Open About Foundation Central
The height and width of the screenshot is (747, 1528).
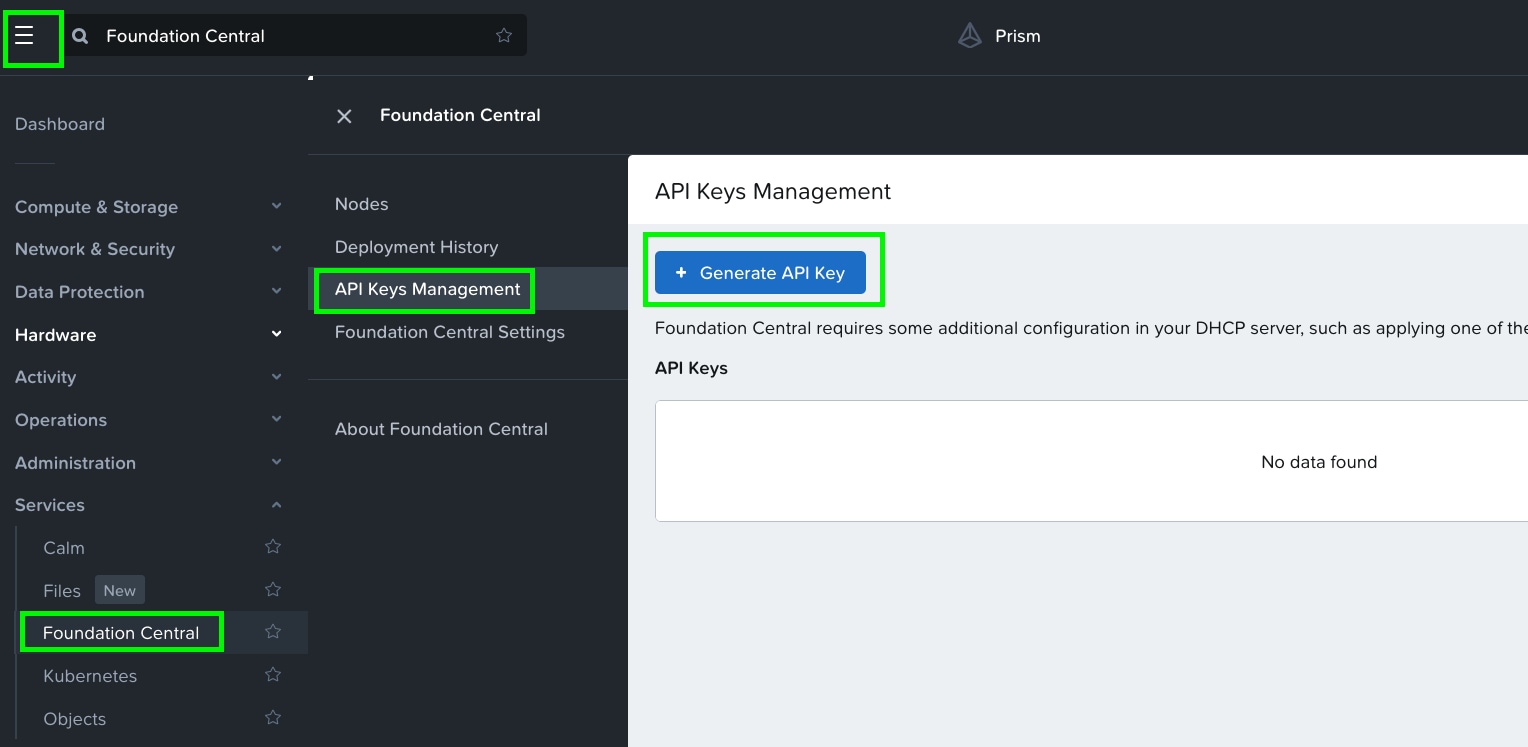click(441, 429)
